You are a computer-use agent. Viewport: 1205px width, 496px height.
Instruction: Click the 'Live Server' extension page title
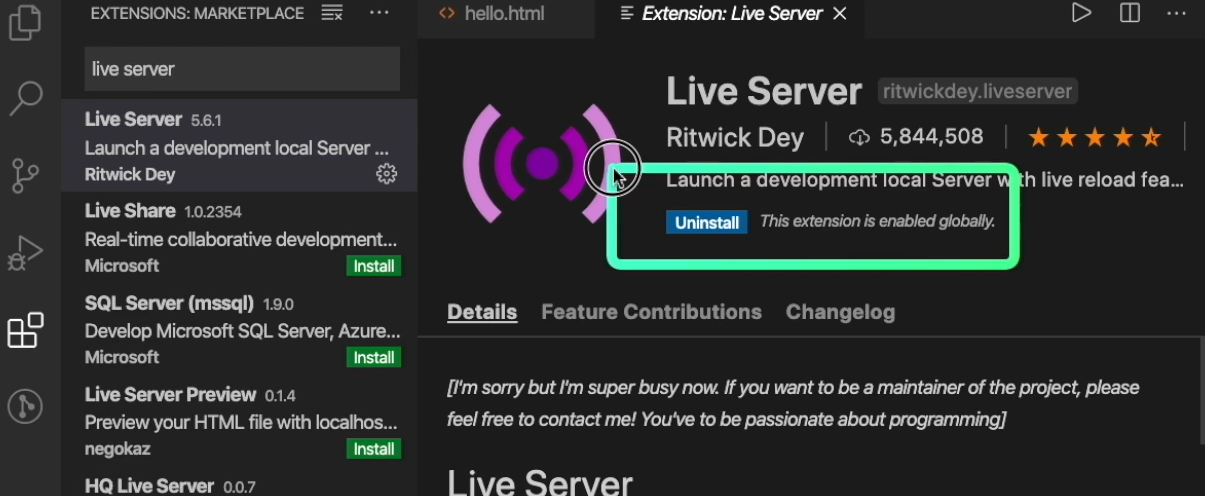point(764,91)
